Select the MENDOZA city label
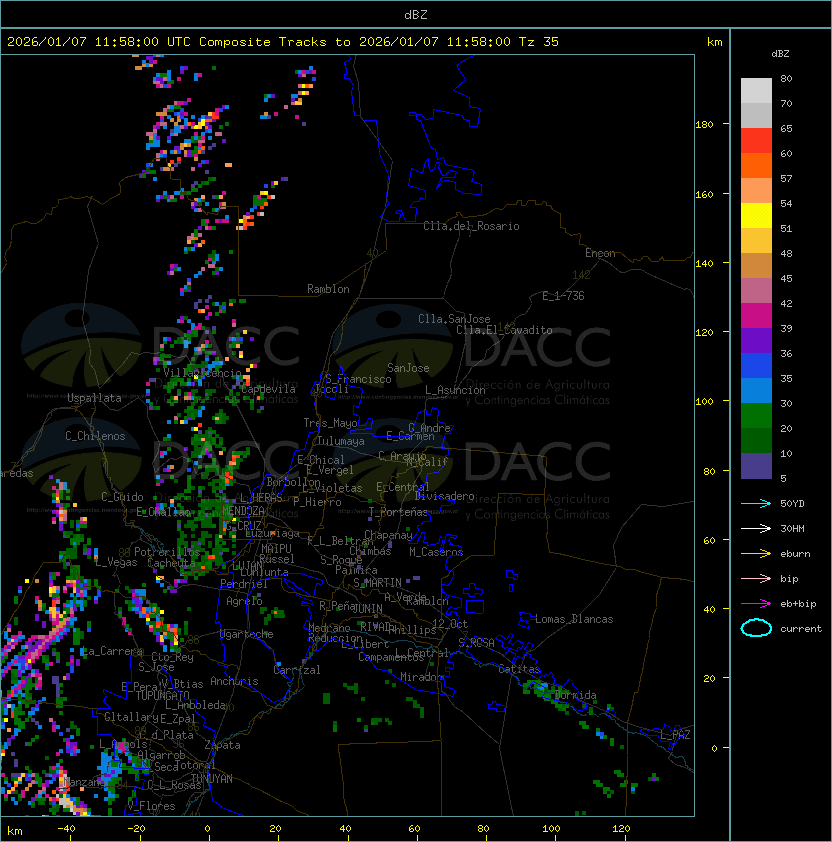This screenshot has height=842, width=832. pos(243,511)
